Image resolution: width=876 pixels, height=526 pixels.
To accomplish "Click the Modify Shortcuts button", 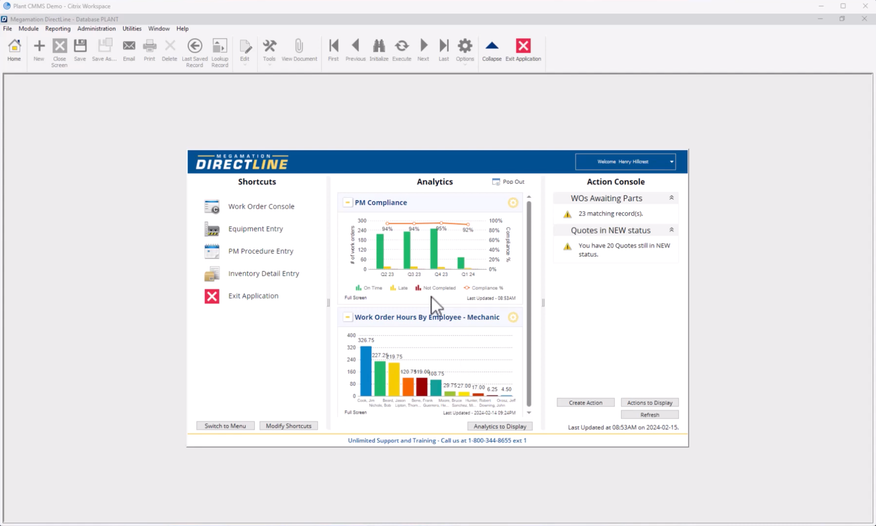I will 288,426.
